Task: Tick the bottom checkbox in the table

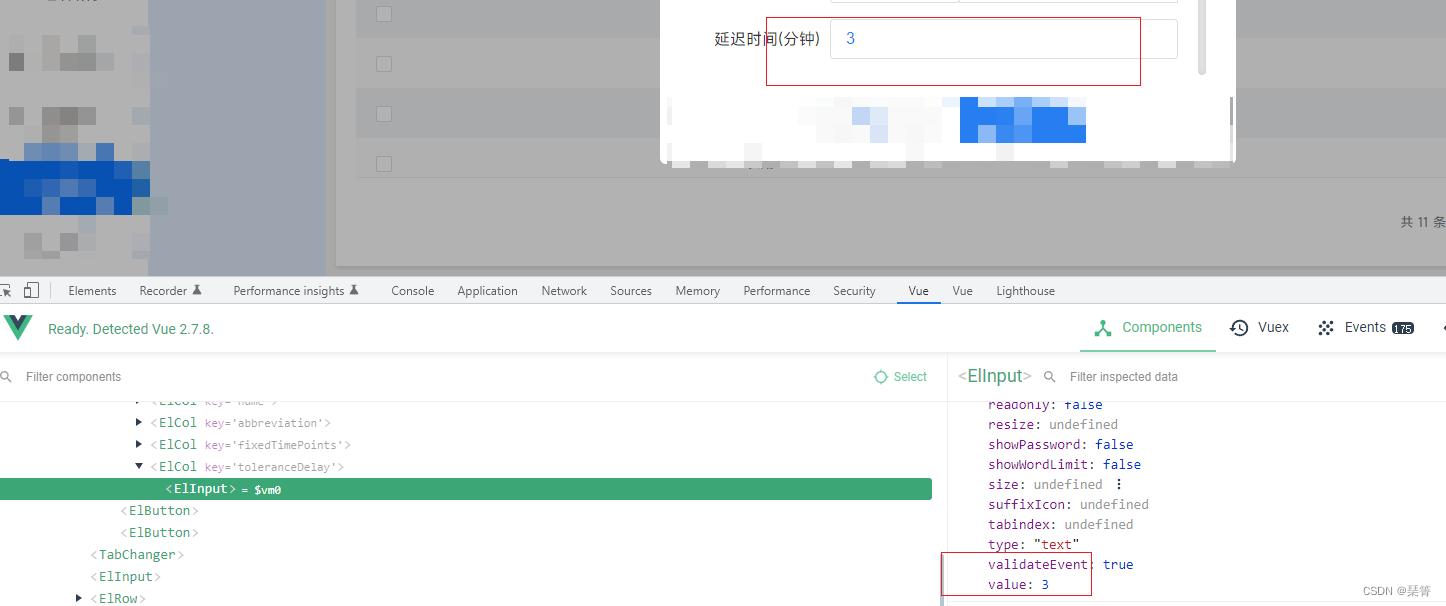Action: click(384, 163)
